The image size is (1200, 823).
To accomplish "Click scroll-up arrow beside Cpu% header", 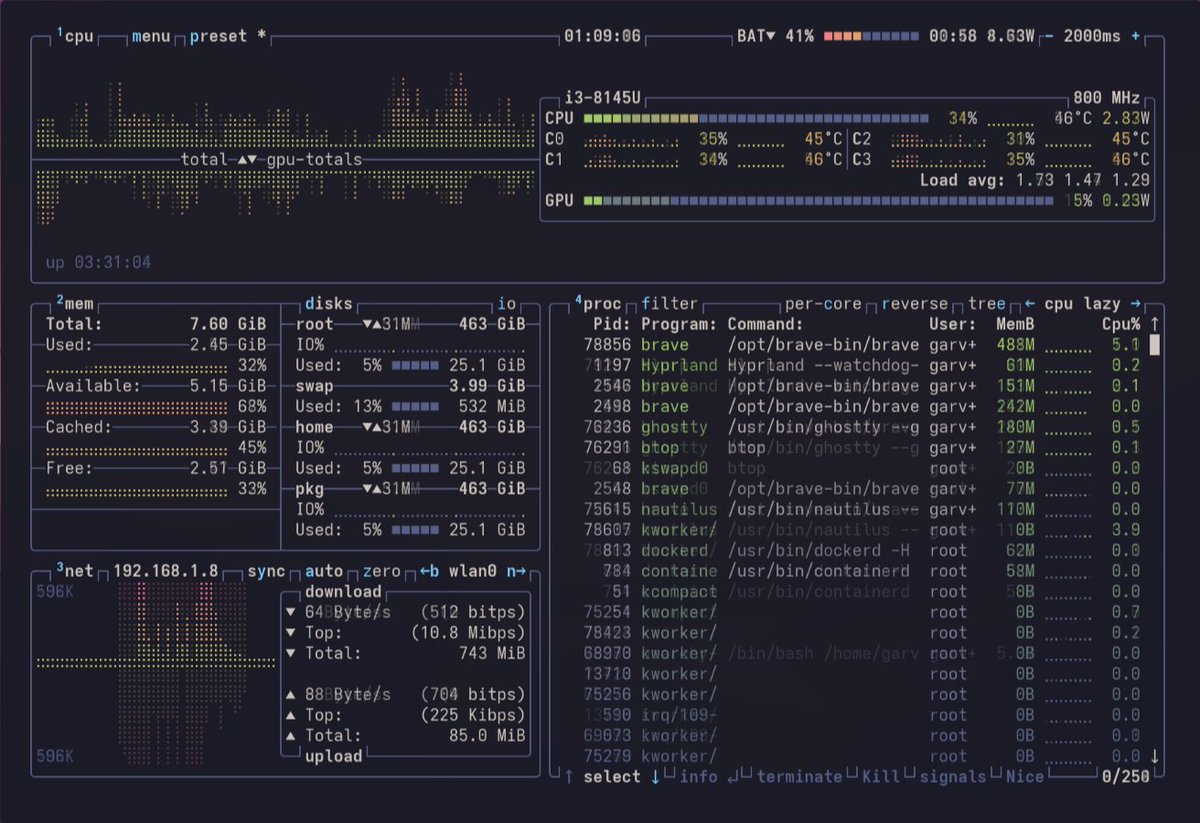I will (1155, 324).
